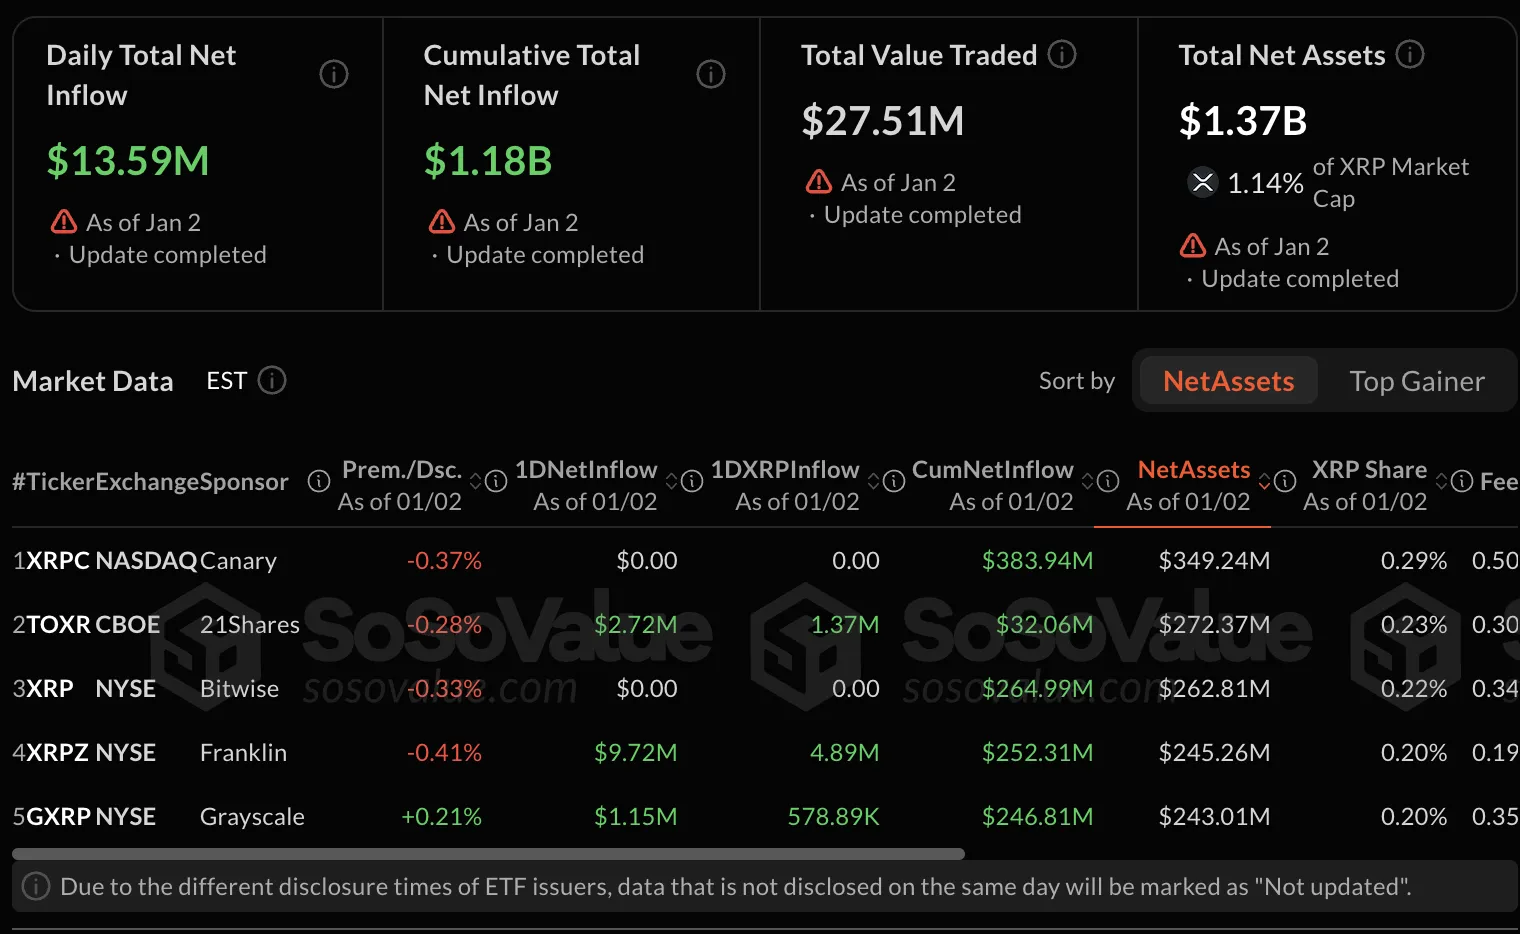Click the Grayscale sponsor link
The height and width of the screenshot is (934, 1520).
[251, 816]
